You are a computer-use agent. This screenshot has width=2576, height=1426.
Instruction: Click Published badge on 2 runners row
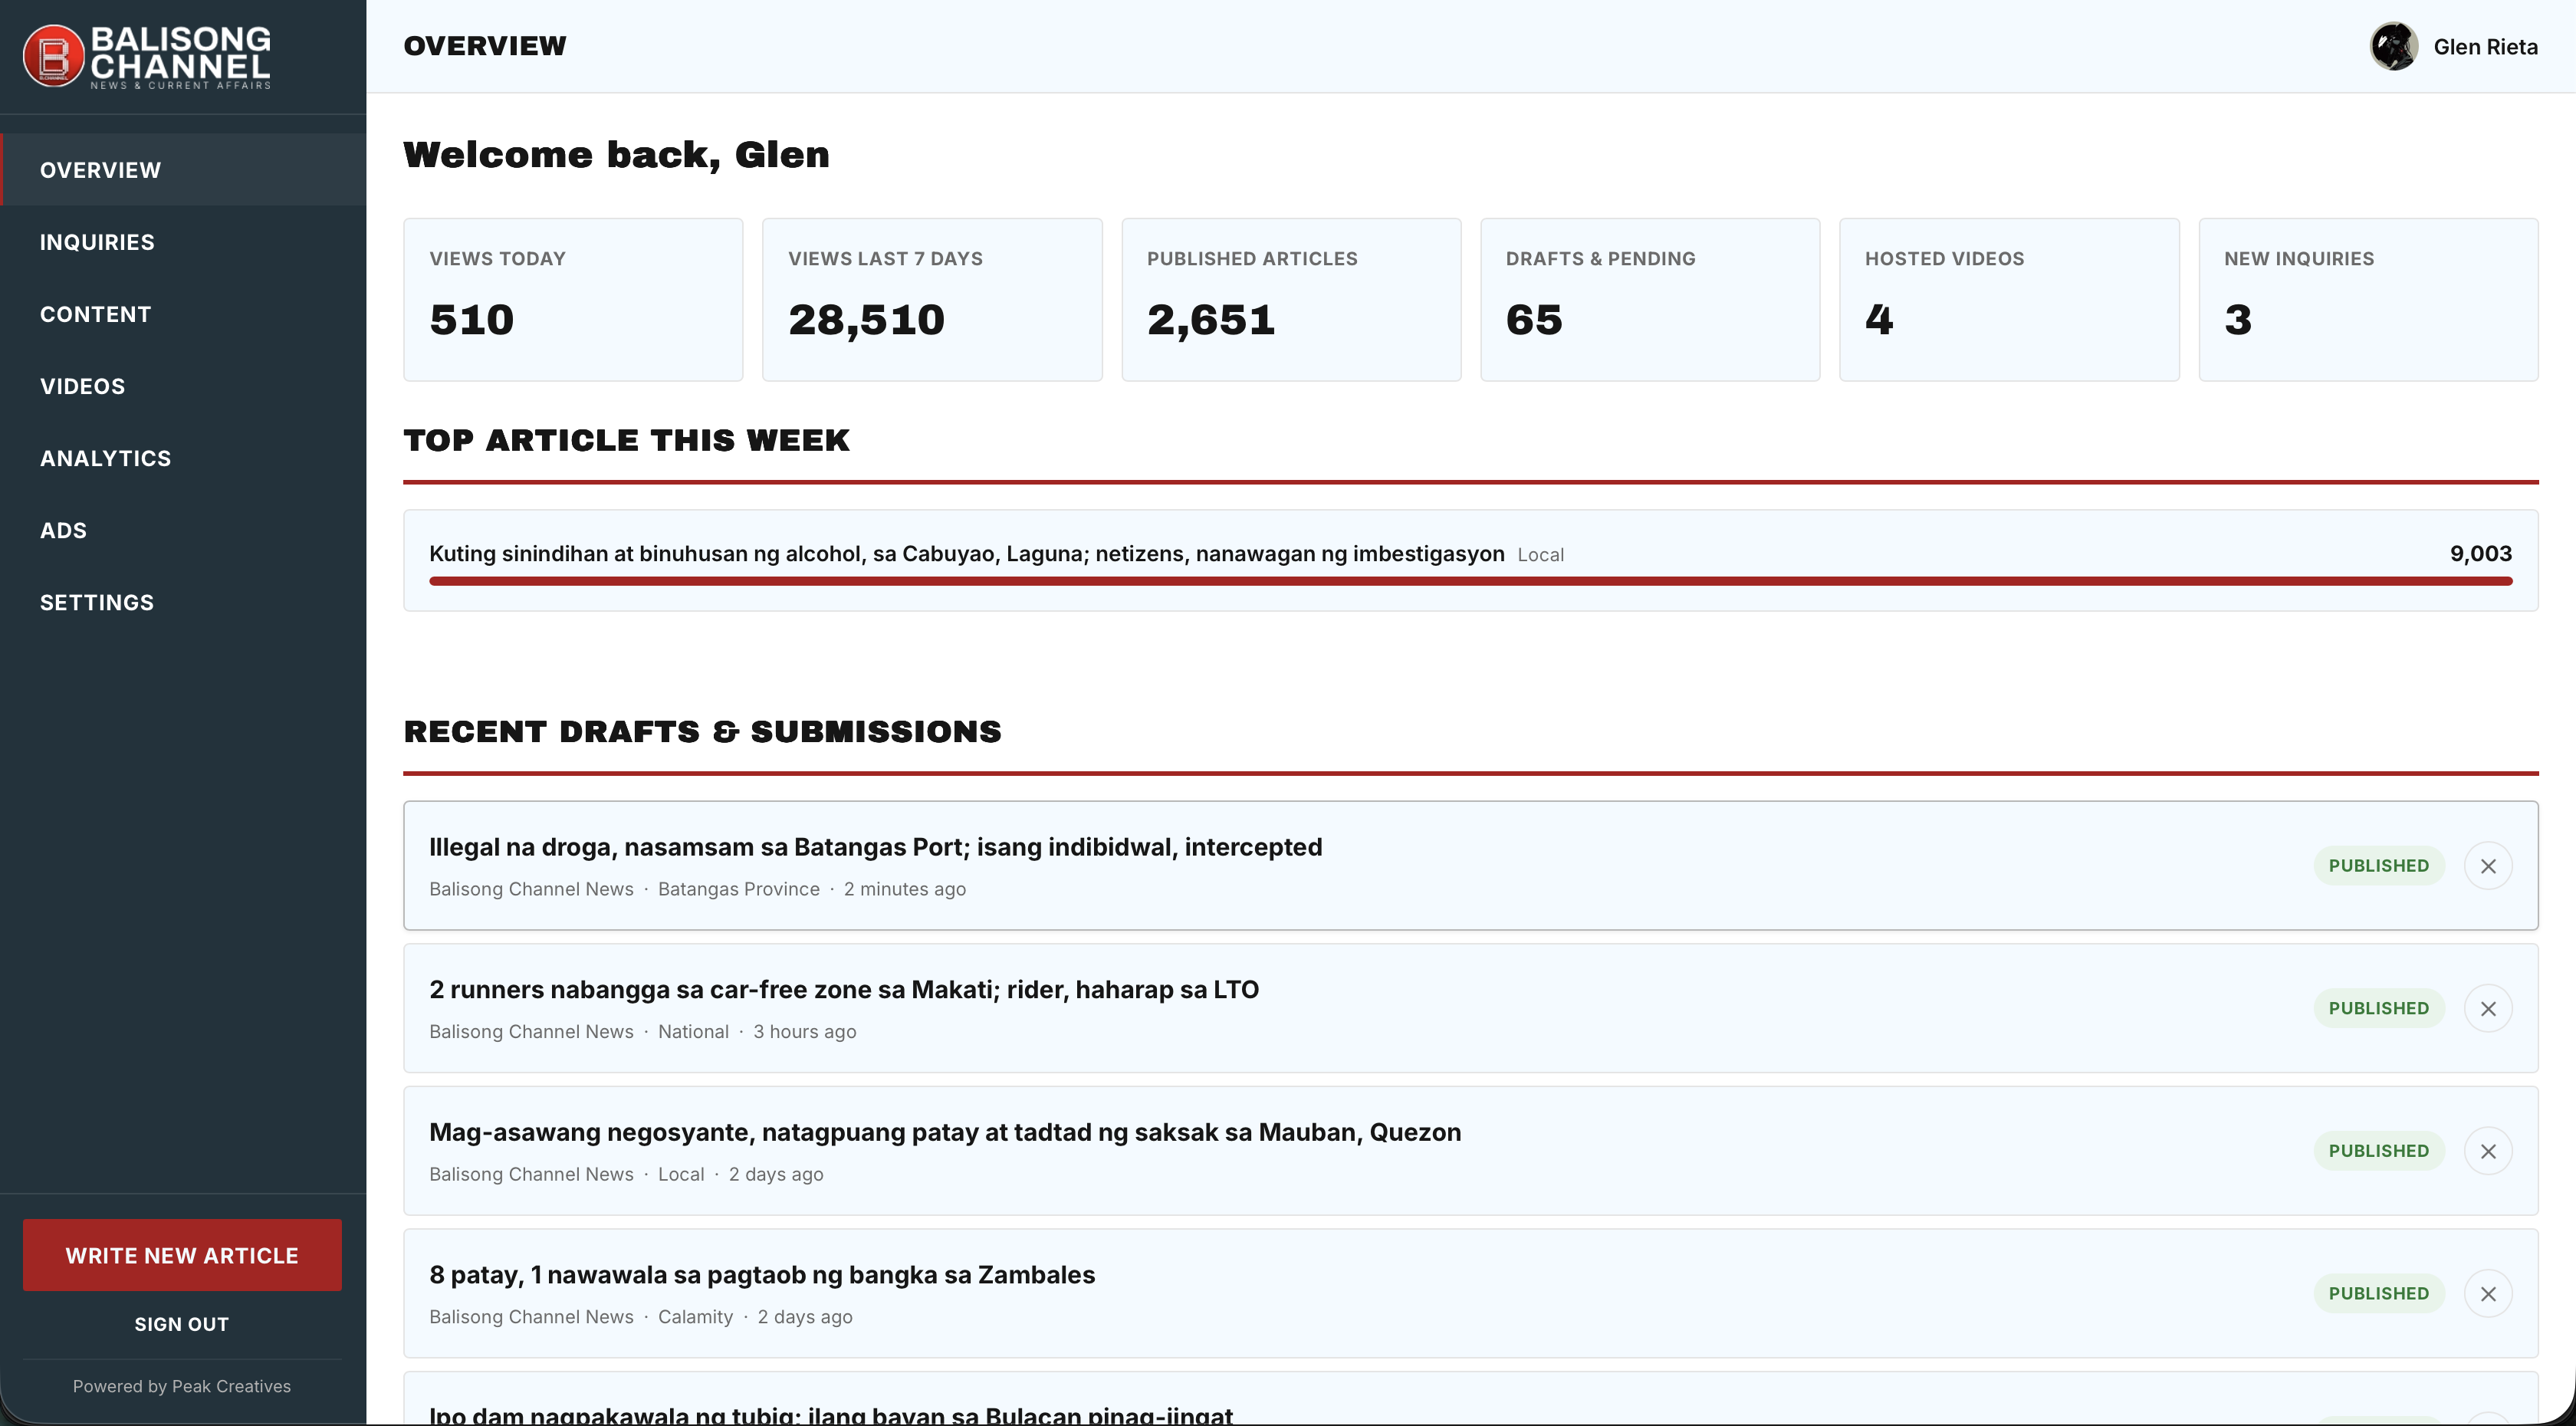click(x=2378, y=1009)
